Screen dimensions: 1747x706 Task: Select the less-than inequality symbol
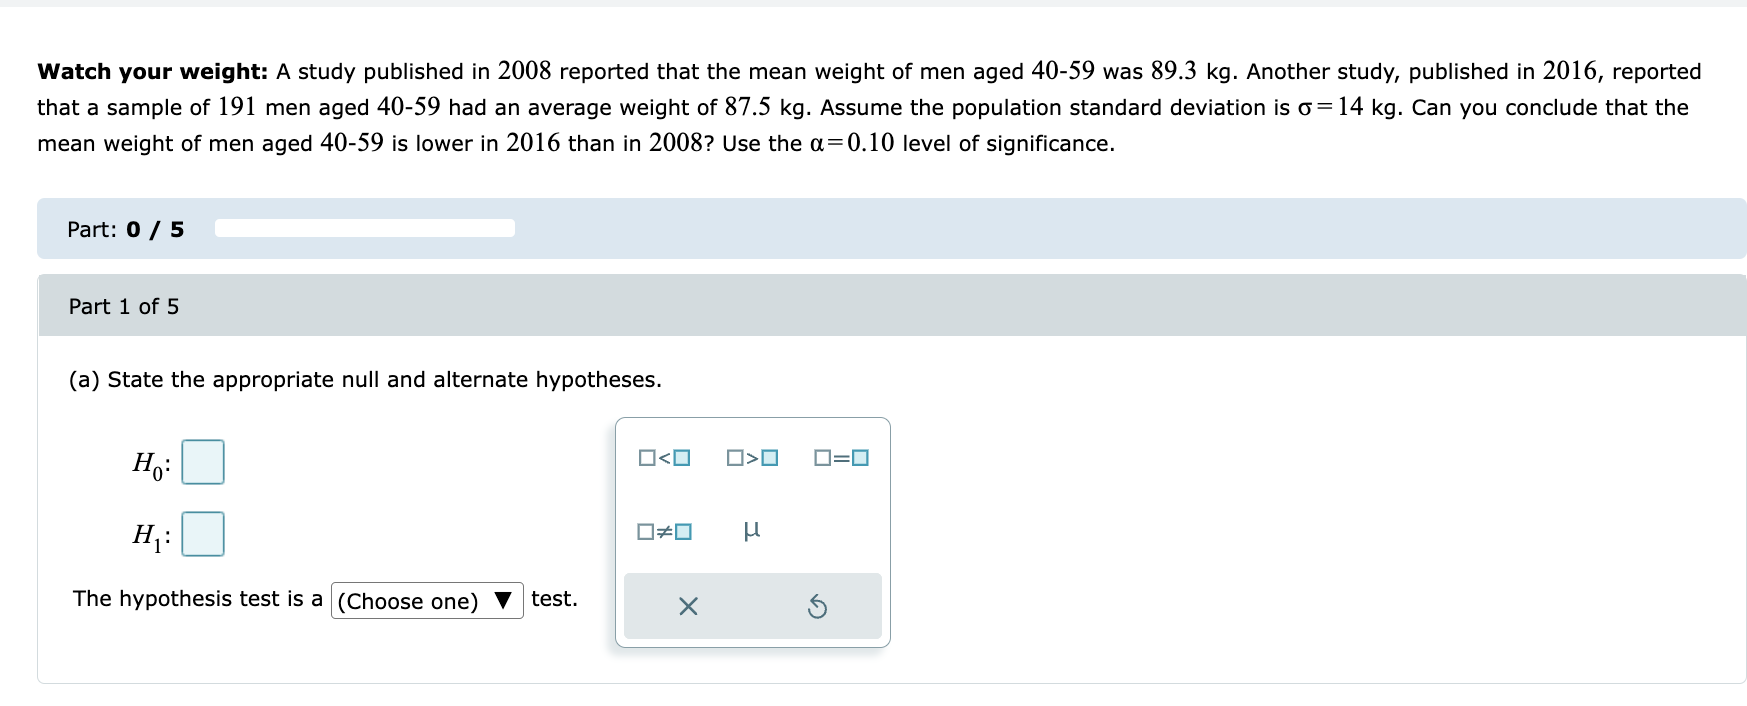point(662,457)
